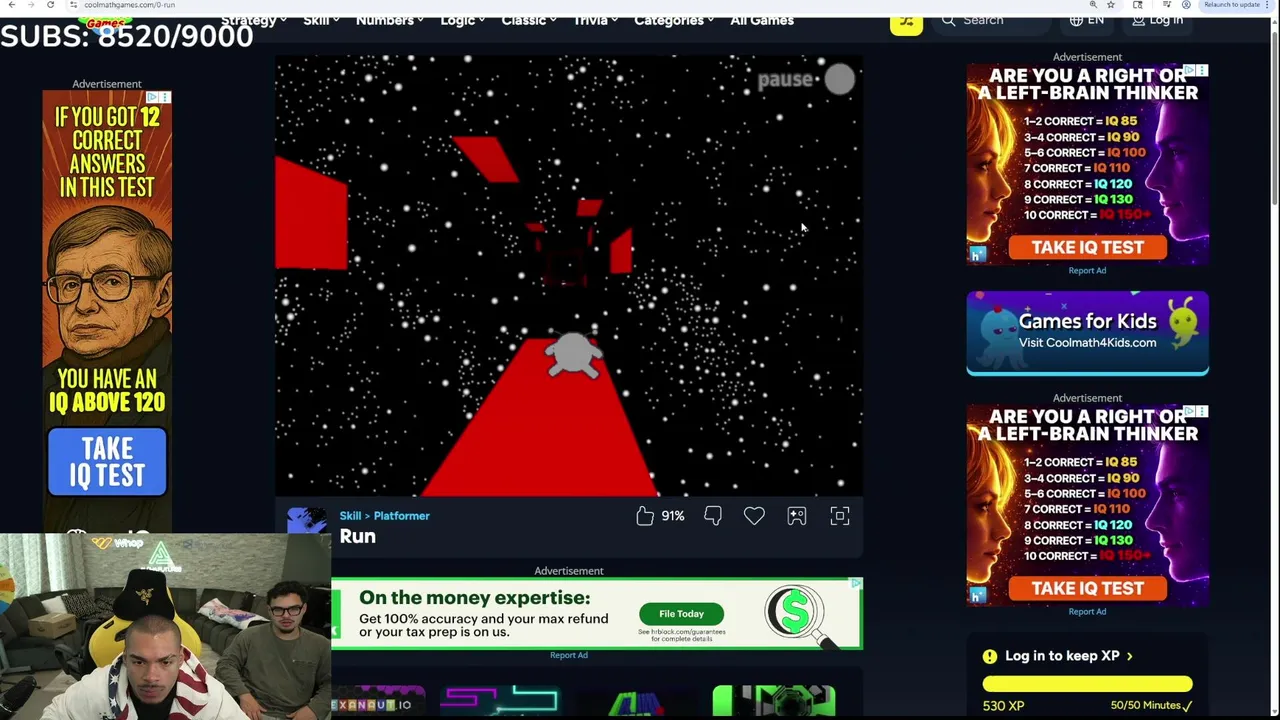The image size is (1280, 720).
Task: Dislike the game with the thumbs-down icon
Action: click(x=713, y=516)
